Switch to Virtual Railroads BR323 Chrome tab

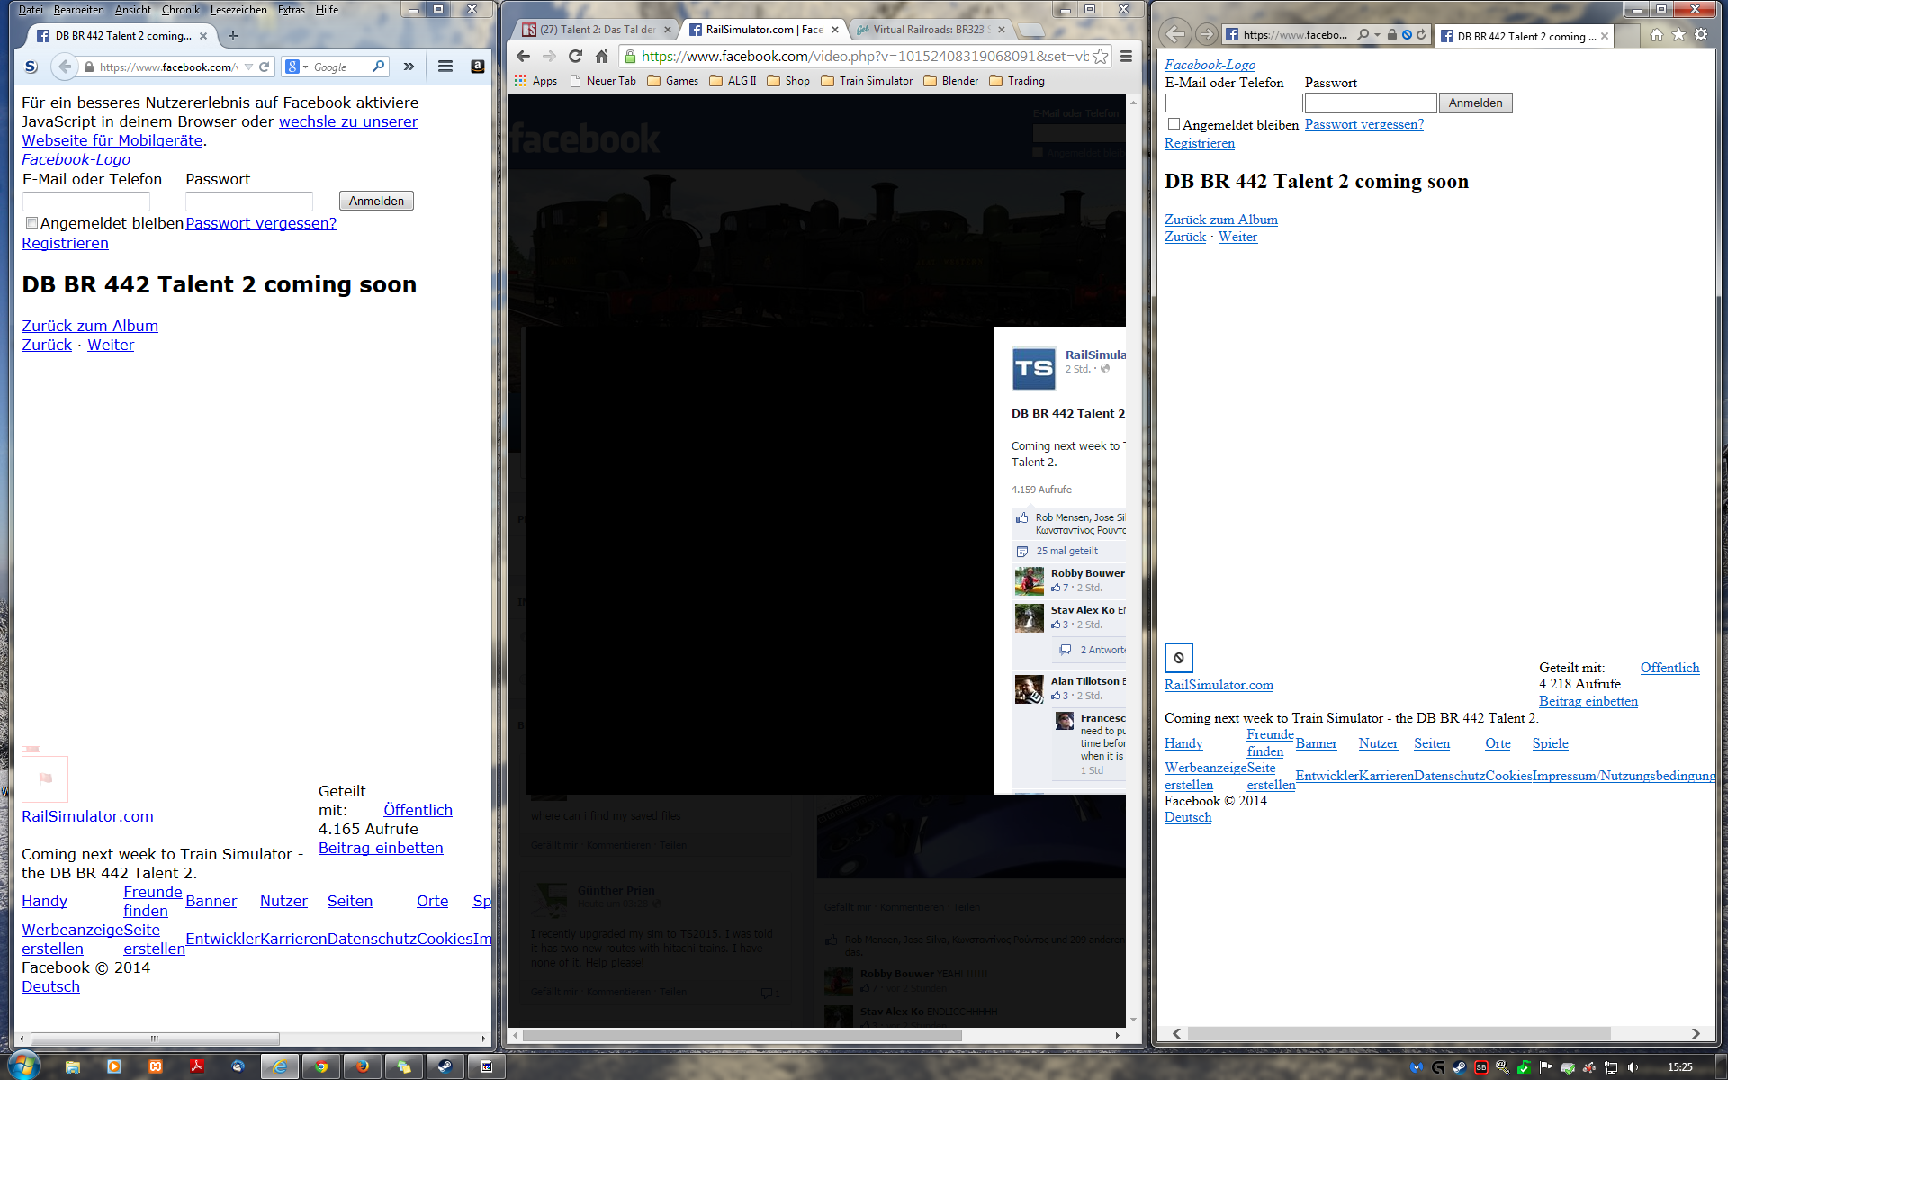pos(928,29)
